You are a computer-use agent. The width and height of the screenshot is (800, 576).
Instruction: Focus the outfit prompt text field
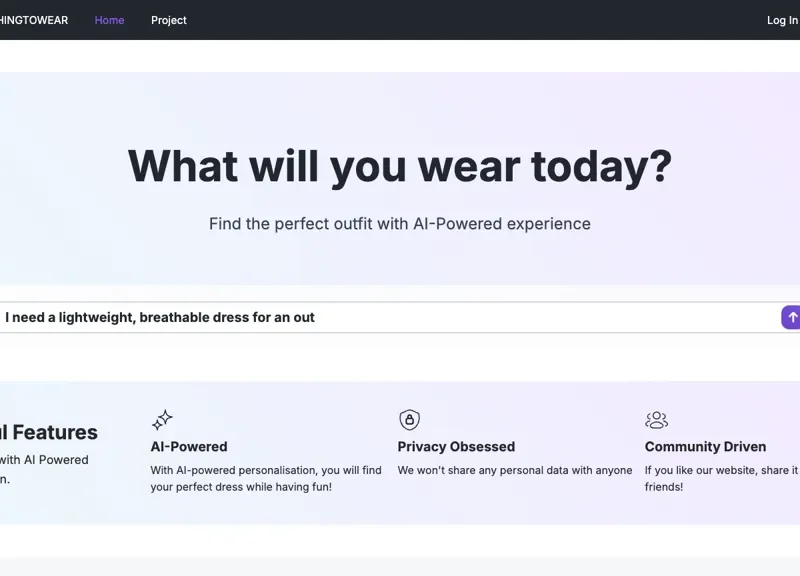380,317
